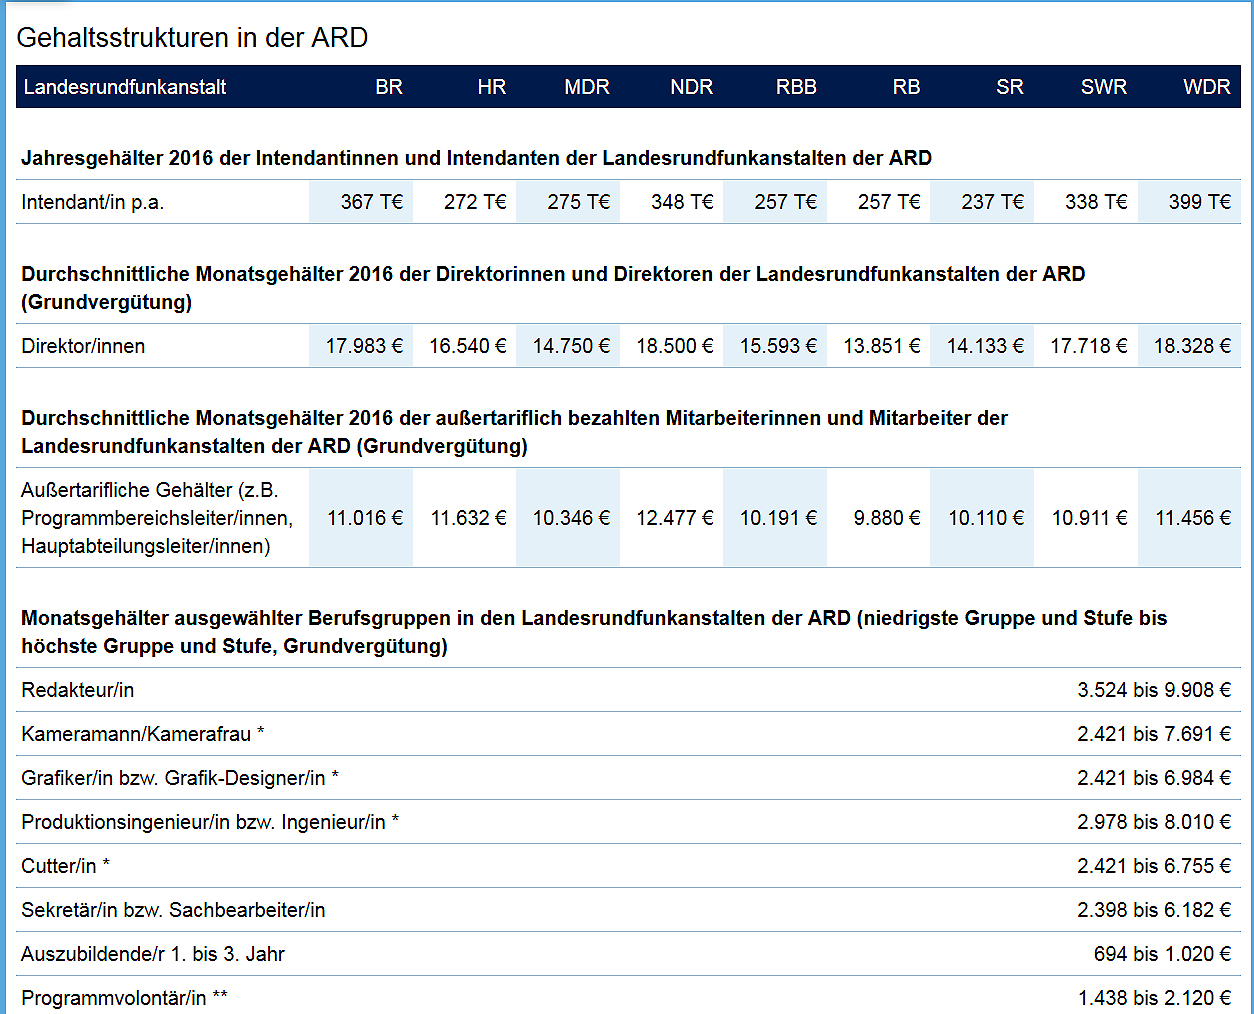Screen dimensions: 1254x1014
Task: Click the Produktionsingenieur/in salary range 2.978 bis 8.010 €
Action: [x=1153, y=822]
